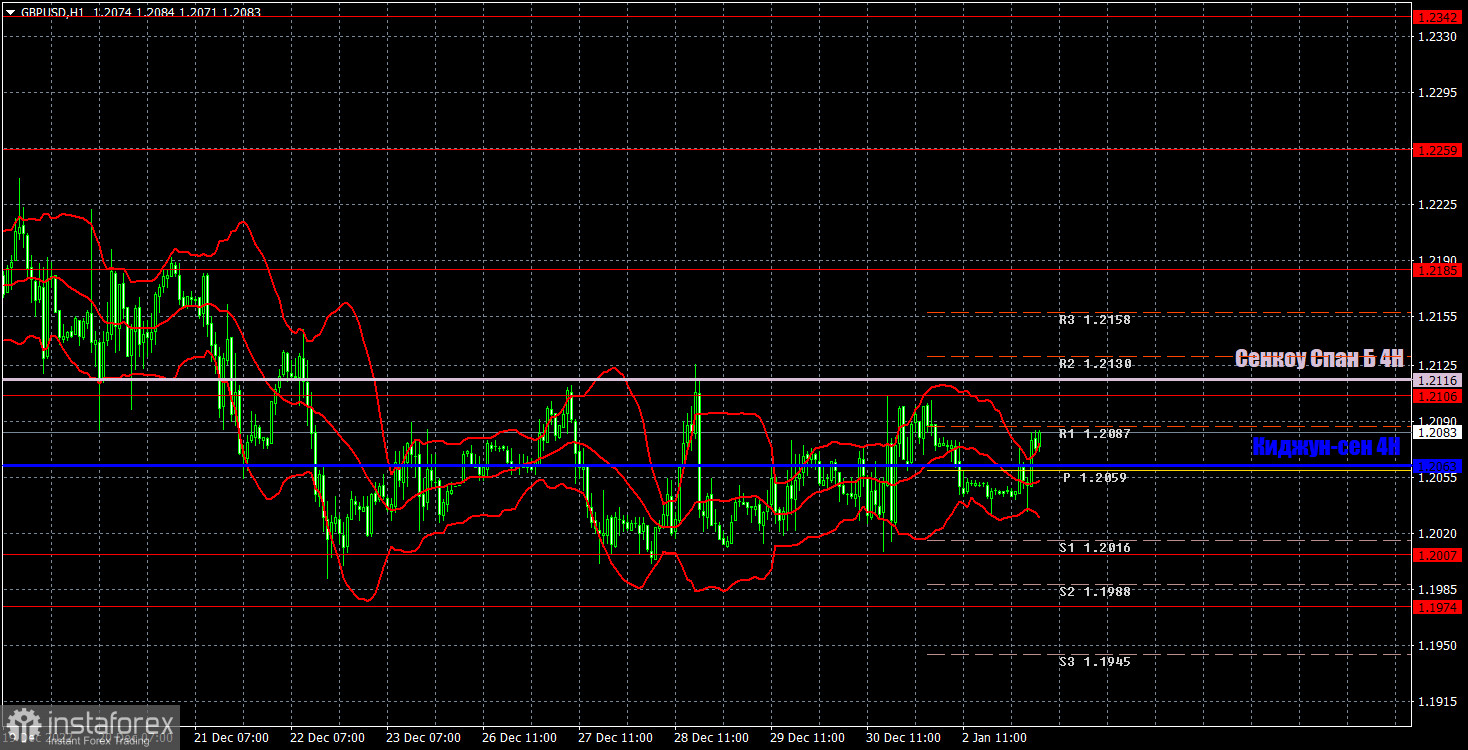The width and height of the screenshot is (1468, 750).
Task: Click the 2 Jan 11:00 time axis label
Action: pyautogui.click(x=996, y=738)
